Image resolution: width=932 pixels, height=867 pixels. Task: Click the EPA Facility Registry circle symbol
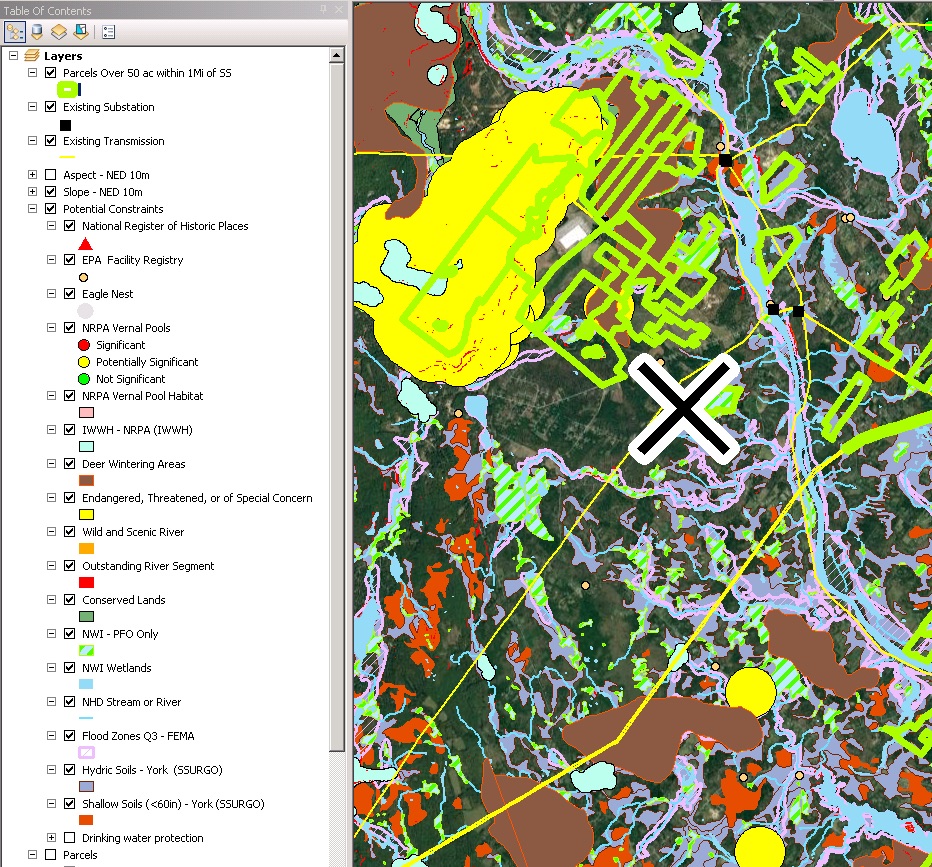point(84,278)
